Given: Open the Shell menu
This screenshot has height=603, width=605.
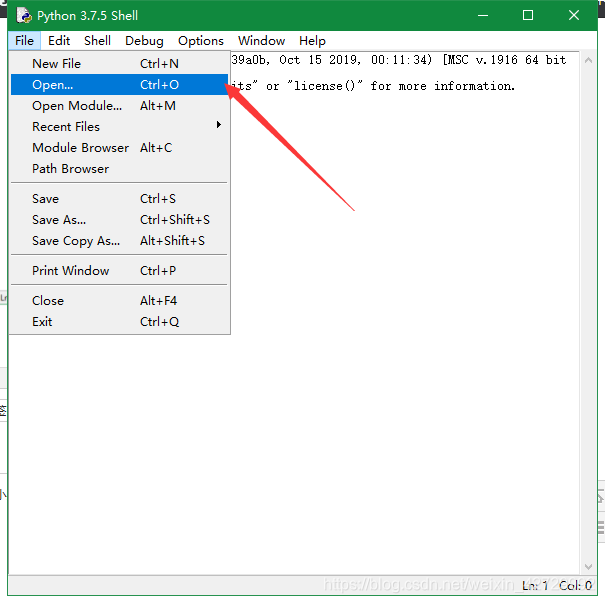Looking at the screenshot, I should coord(97,41).
